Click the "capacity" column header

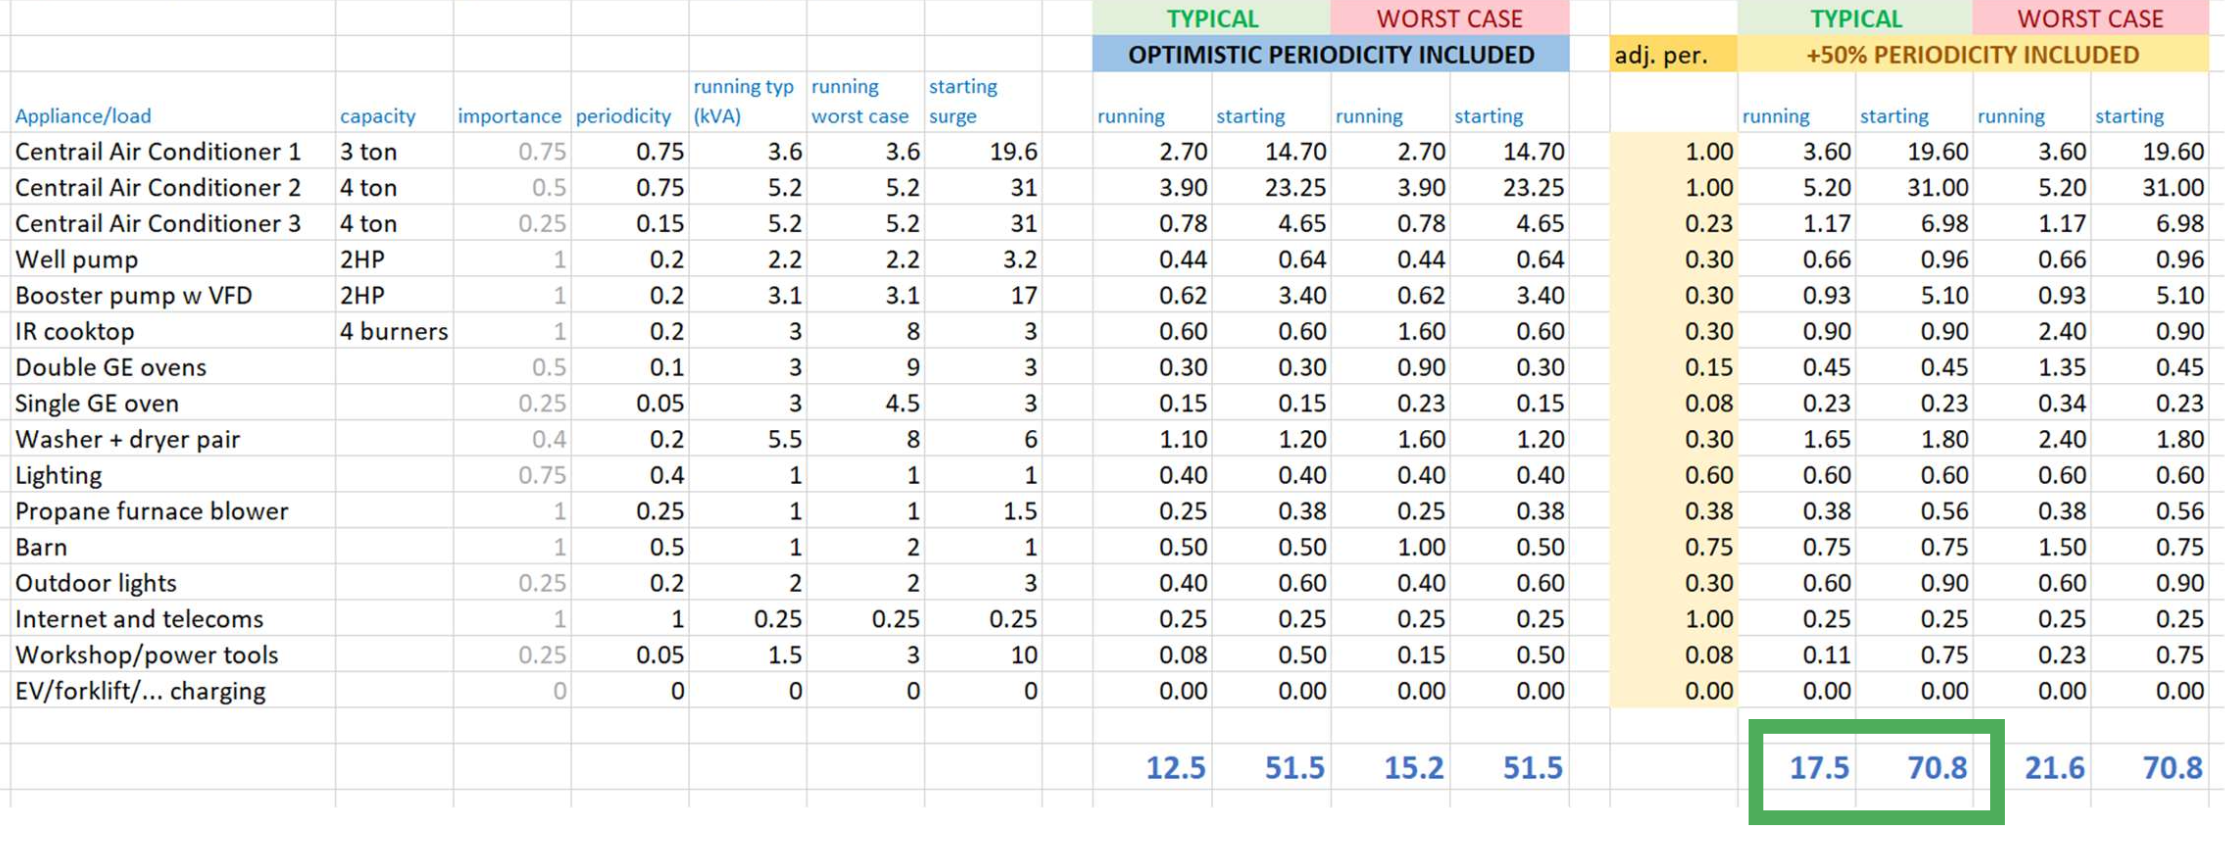[x=394, y=102]
